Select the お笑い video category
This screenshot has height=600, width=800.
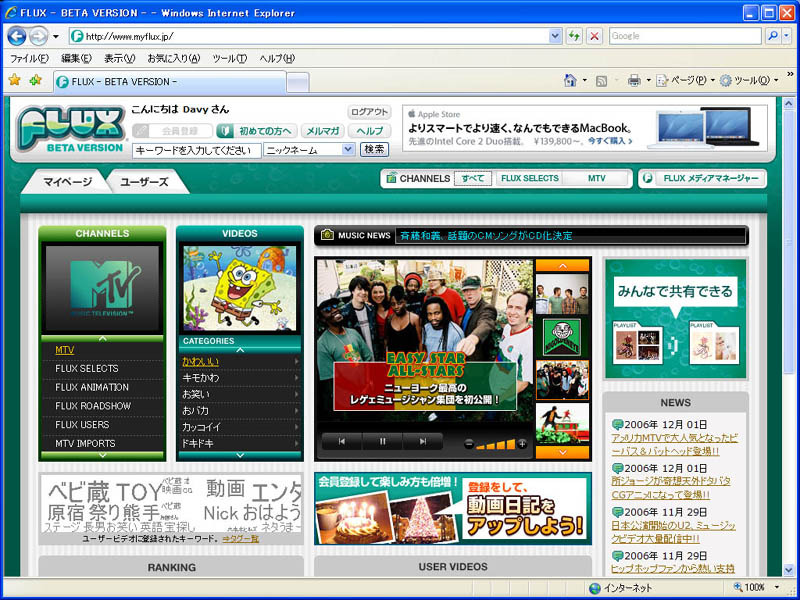pyautogui.click(x=195, y=394)
